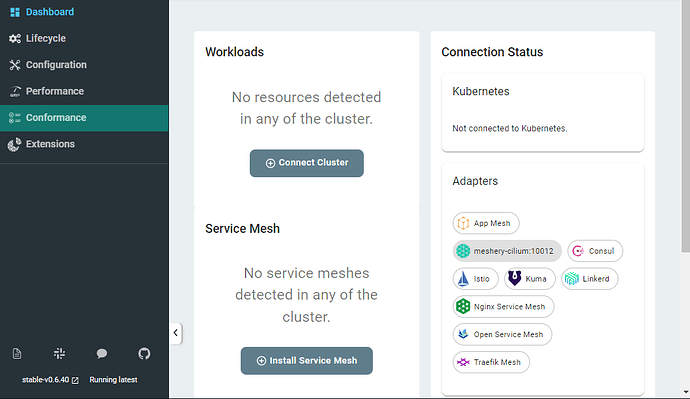Select the Istio adapter chip
The image size is (690, 399).
(475, 278)
